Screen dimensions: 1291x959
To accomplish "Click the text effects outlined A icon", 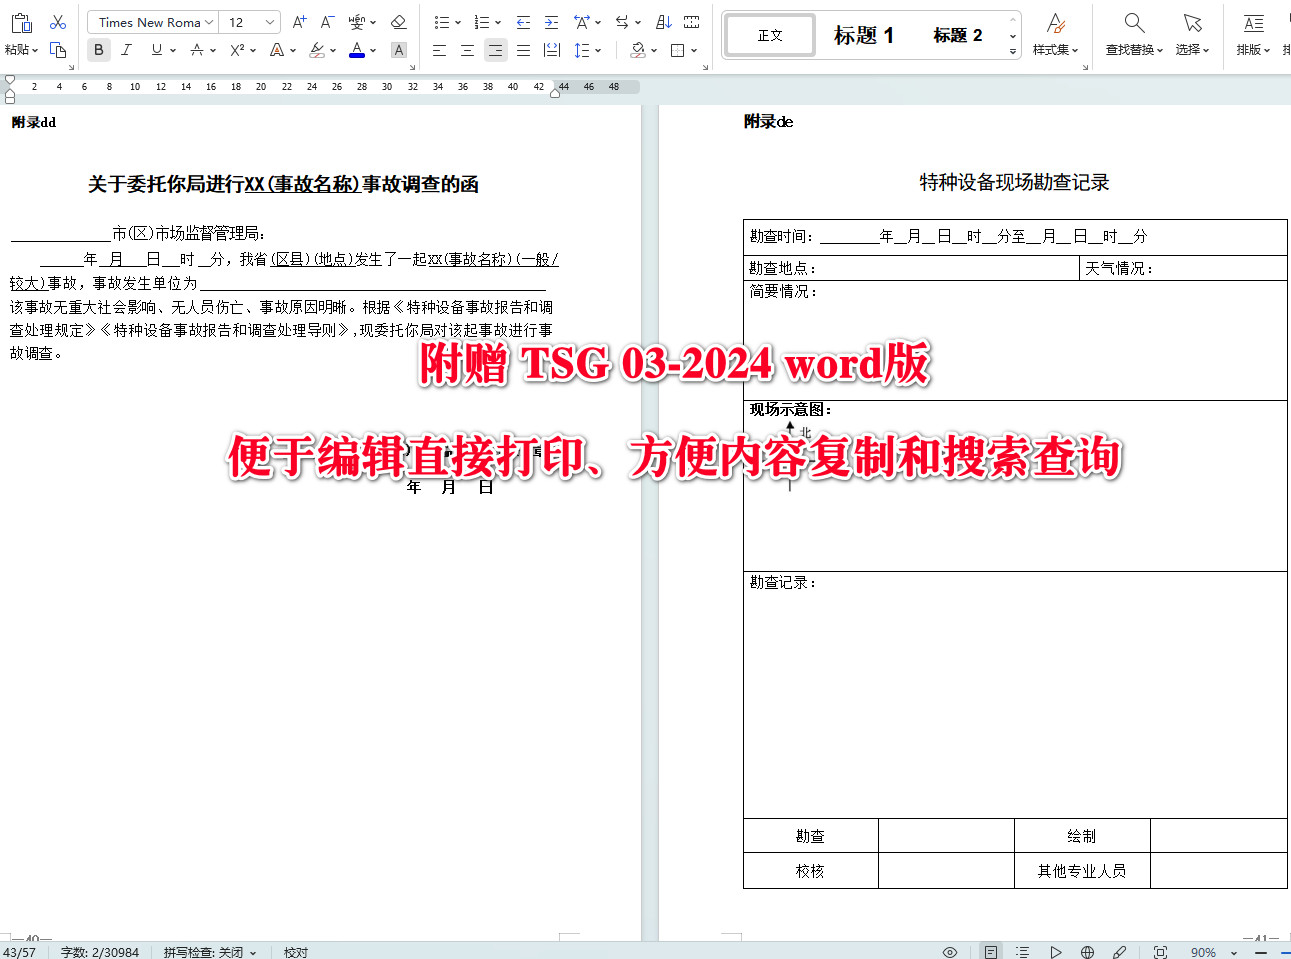I will pyautogui.click(x=277, y=49).
